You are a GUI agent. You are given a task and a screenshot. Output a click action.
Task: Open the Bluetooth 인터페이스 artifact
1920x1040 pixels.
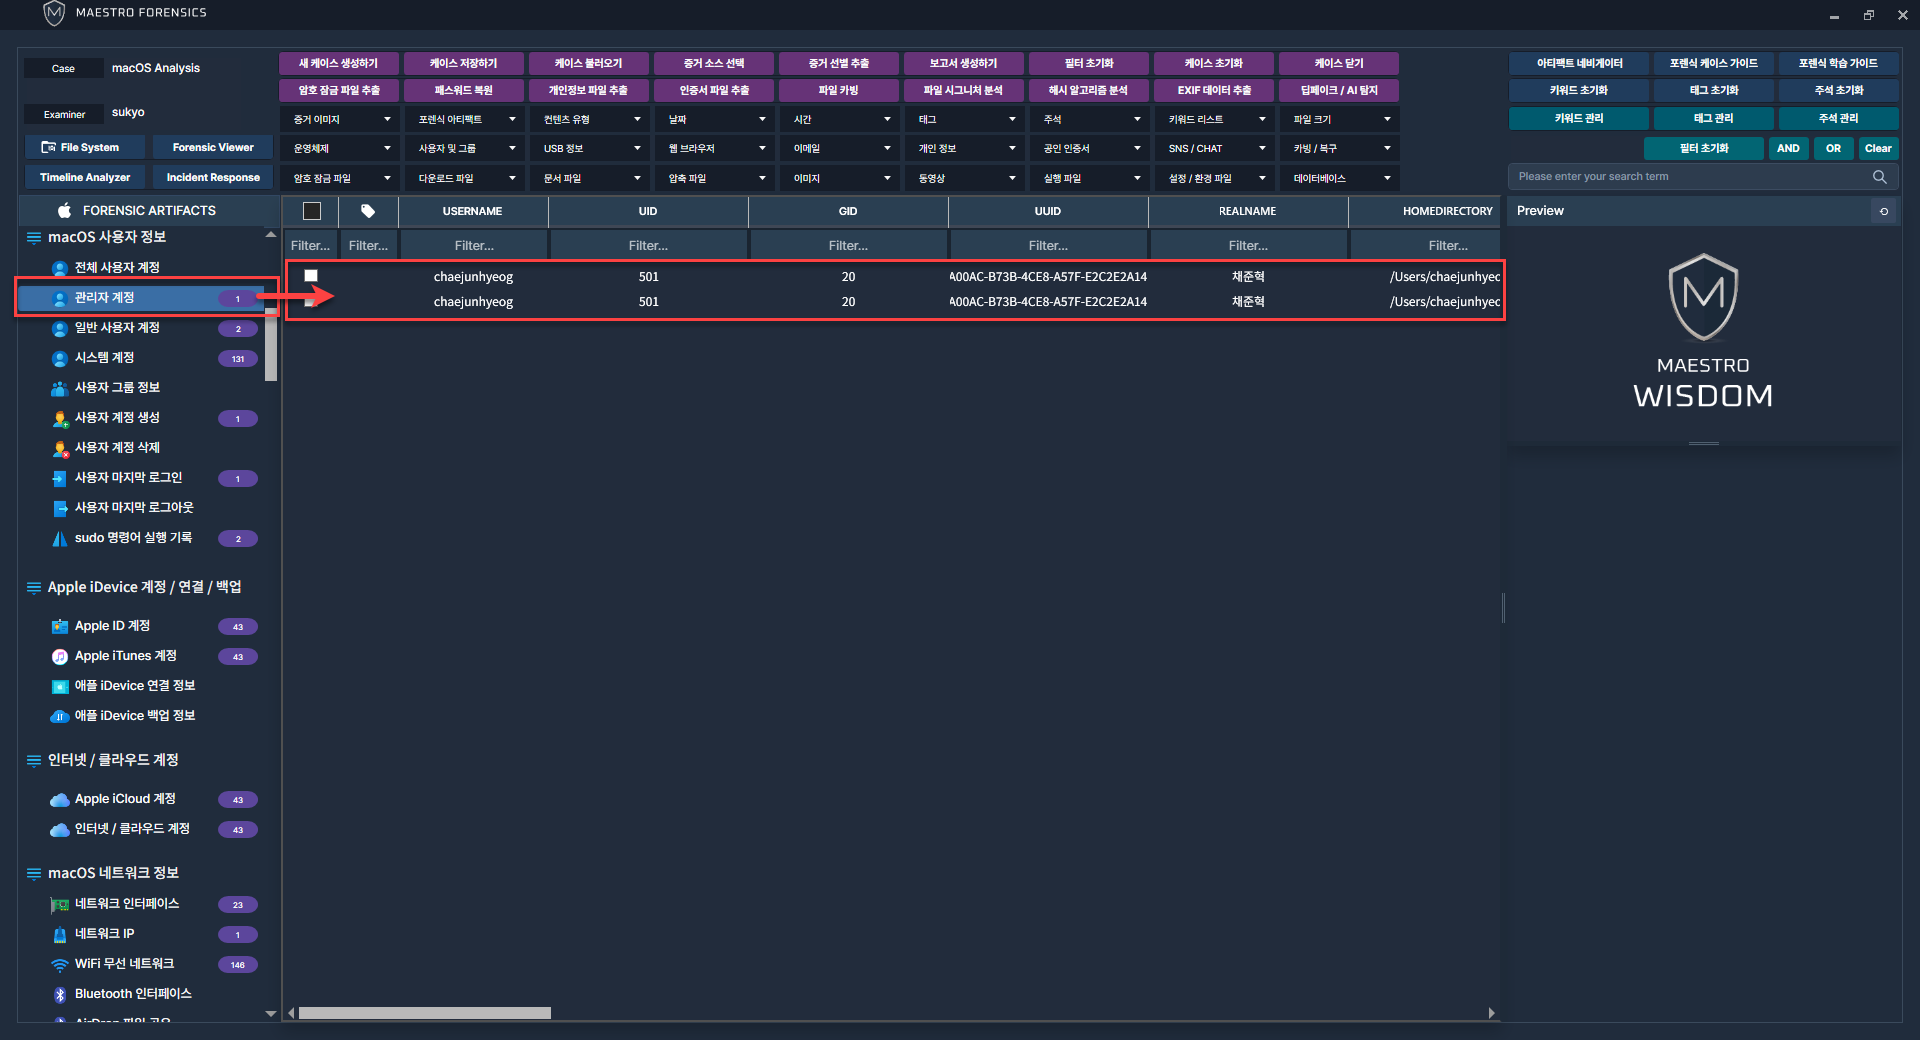(x=132, y=994)
